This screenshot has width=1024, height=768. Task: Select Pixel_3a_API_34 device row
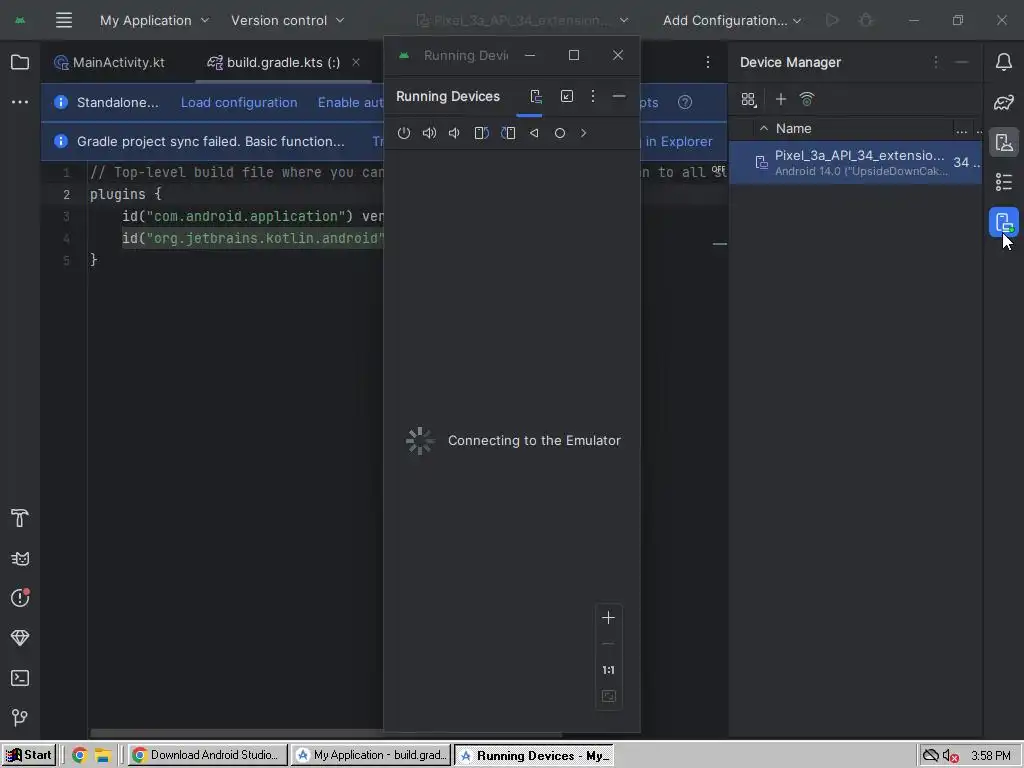tap(855, 163)
